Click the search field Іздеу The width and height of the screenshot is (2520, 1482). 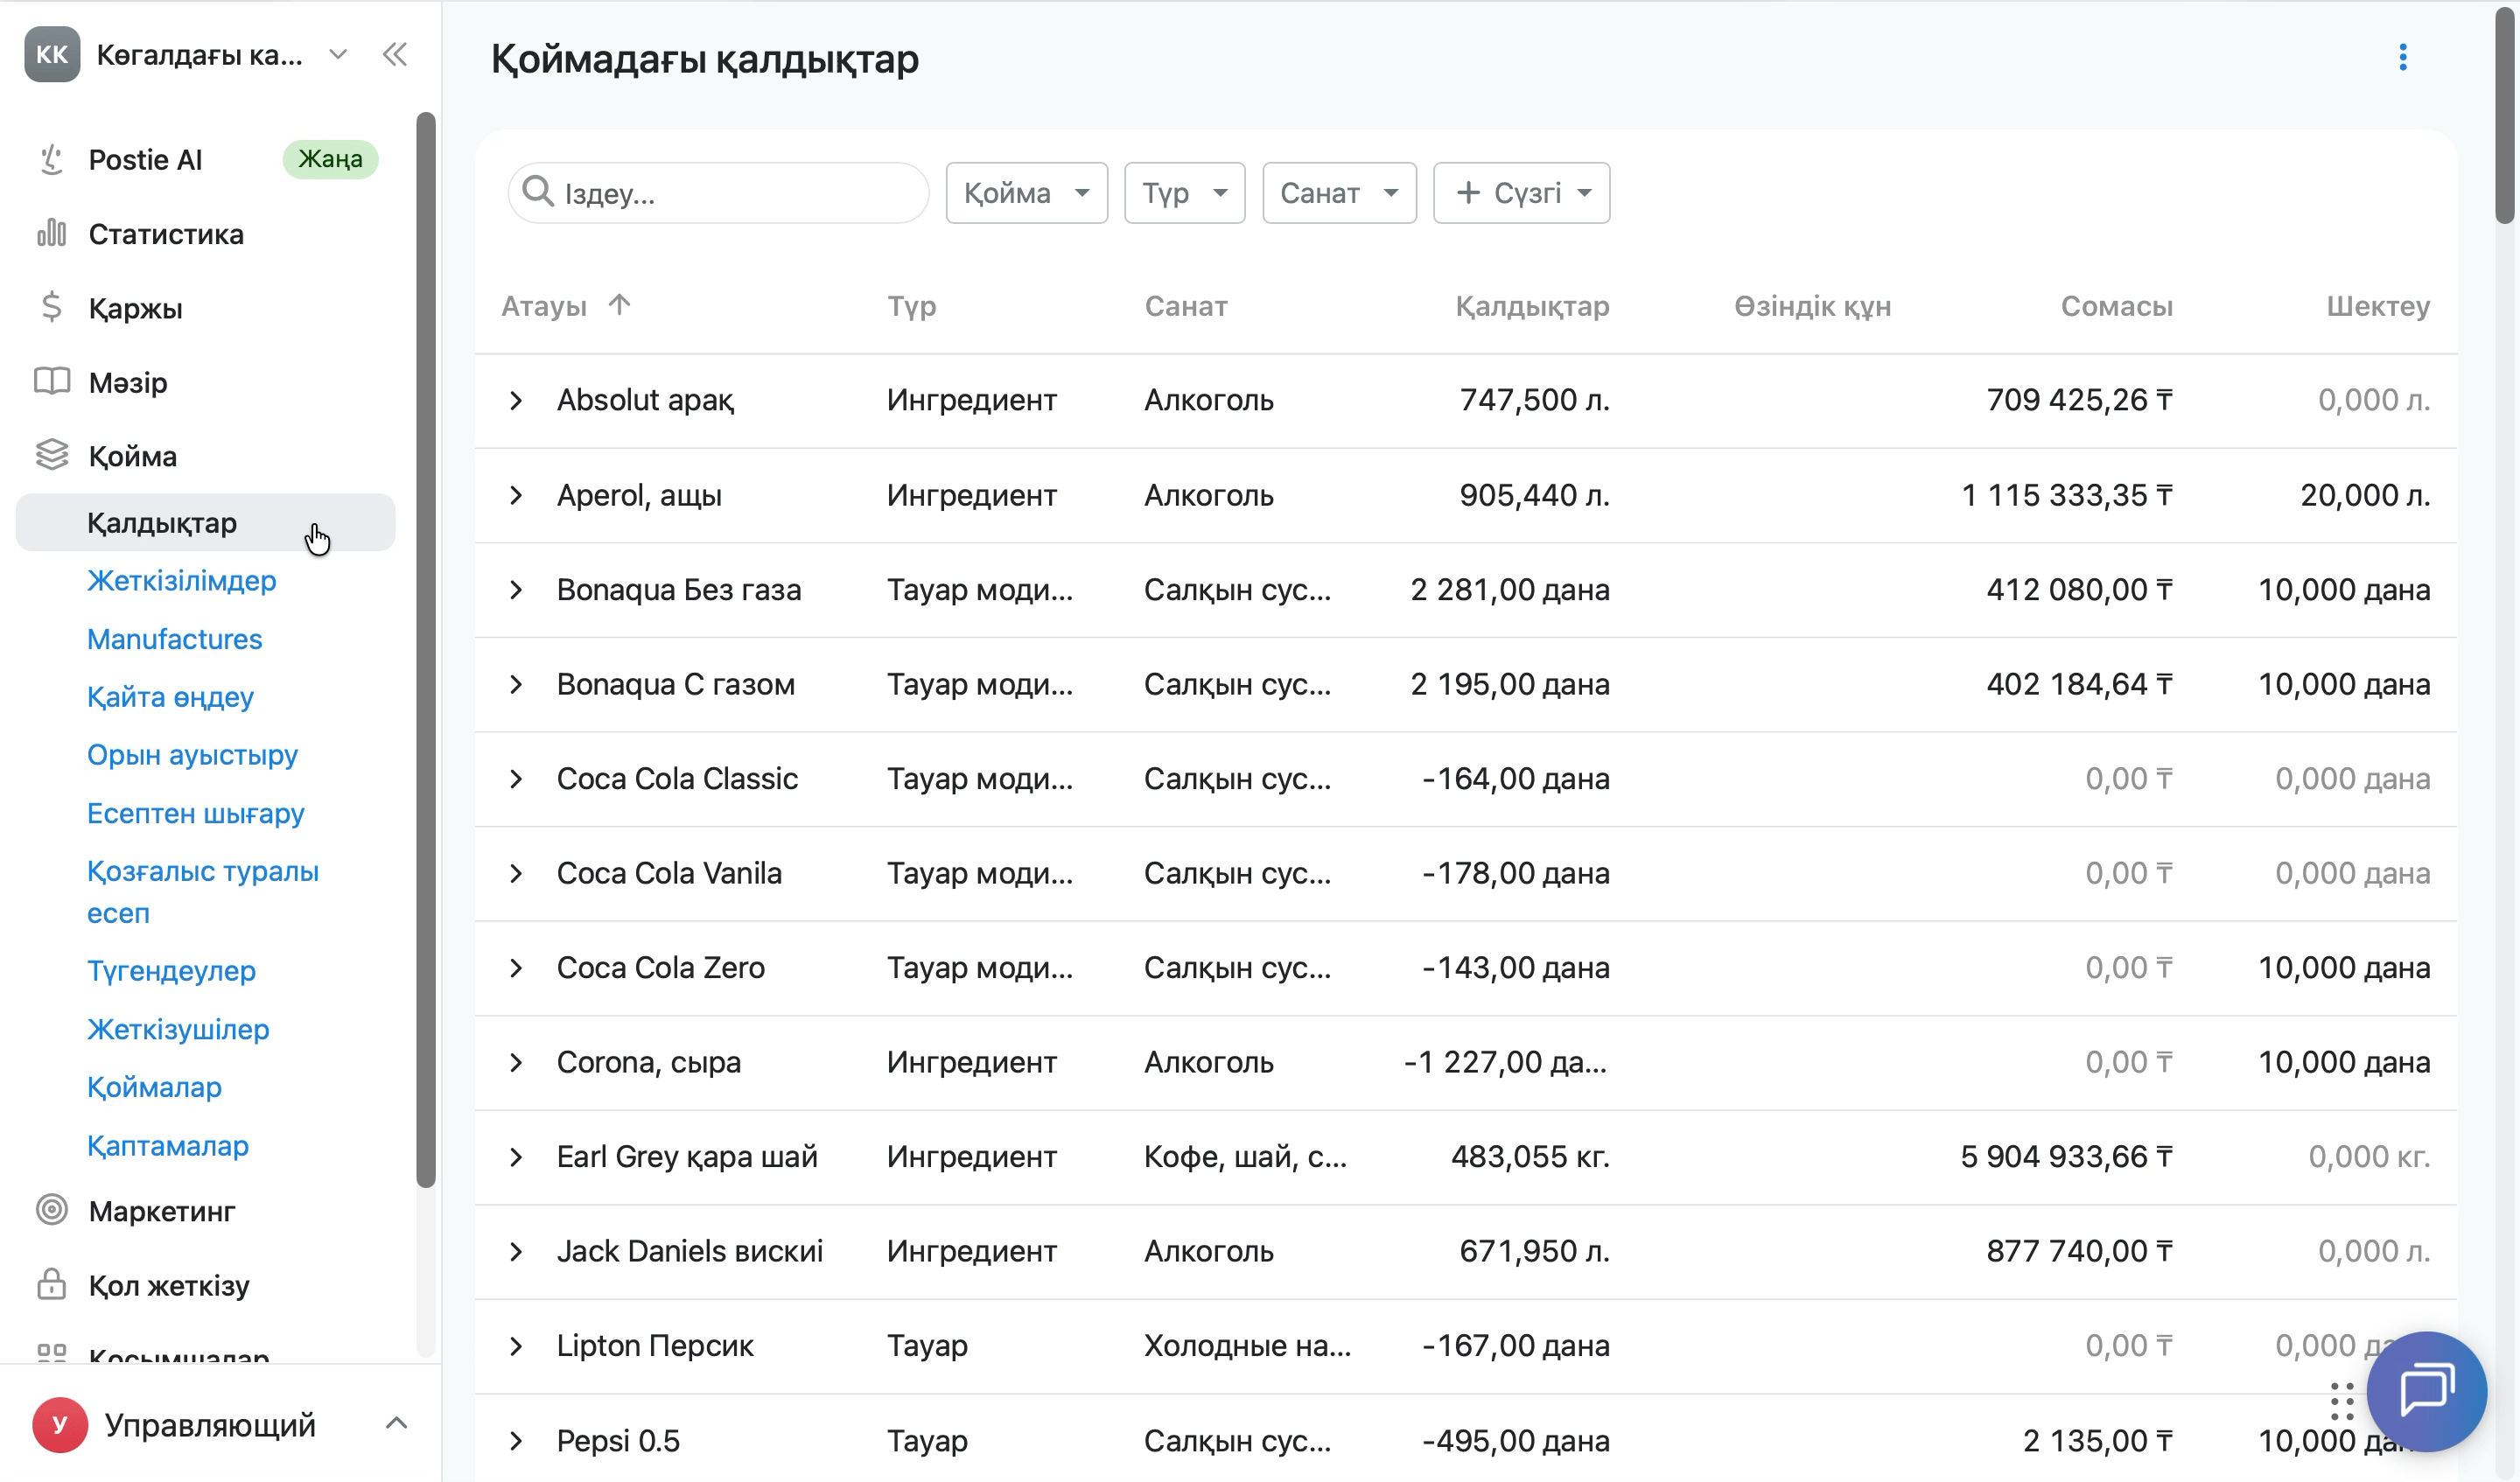[x=718, y=193]
